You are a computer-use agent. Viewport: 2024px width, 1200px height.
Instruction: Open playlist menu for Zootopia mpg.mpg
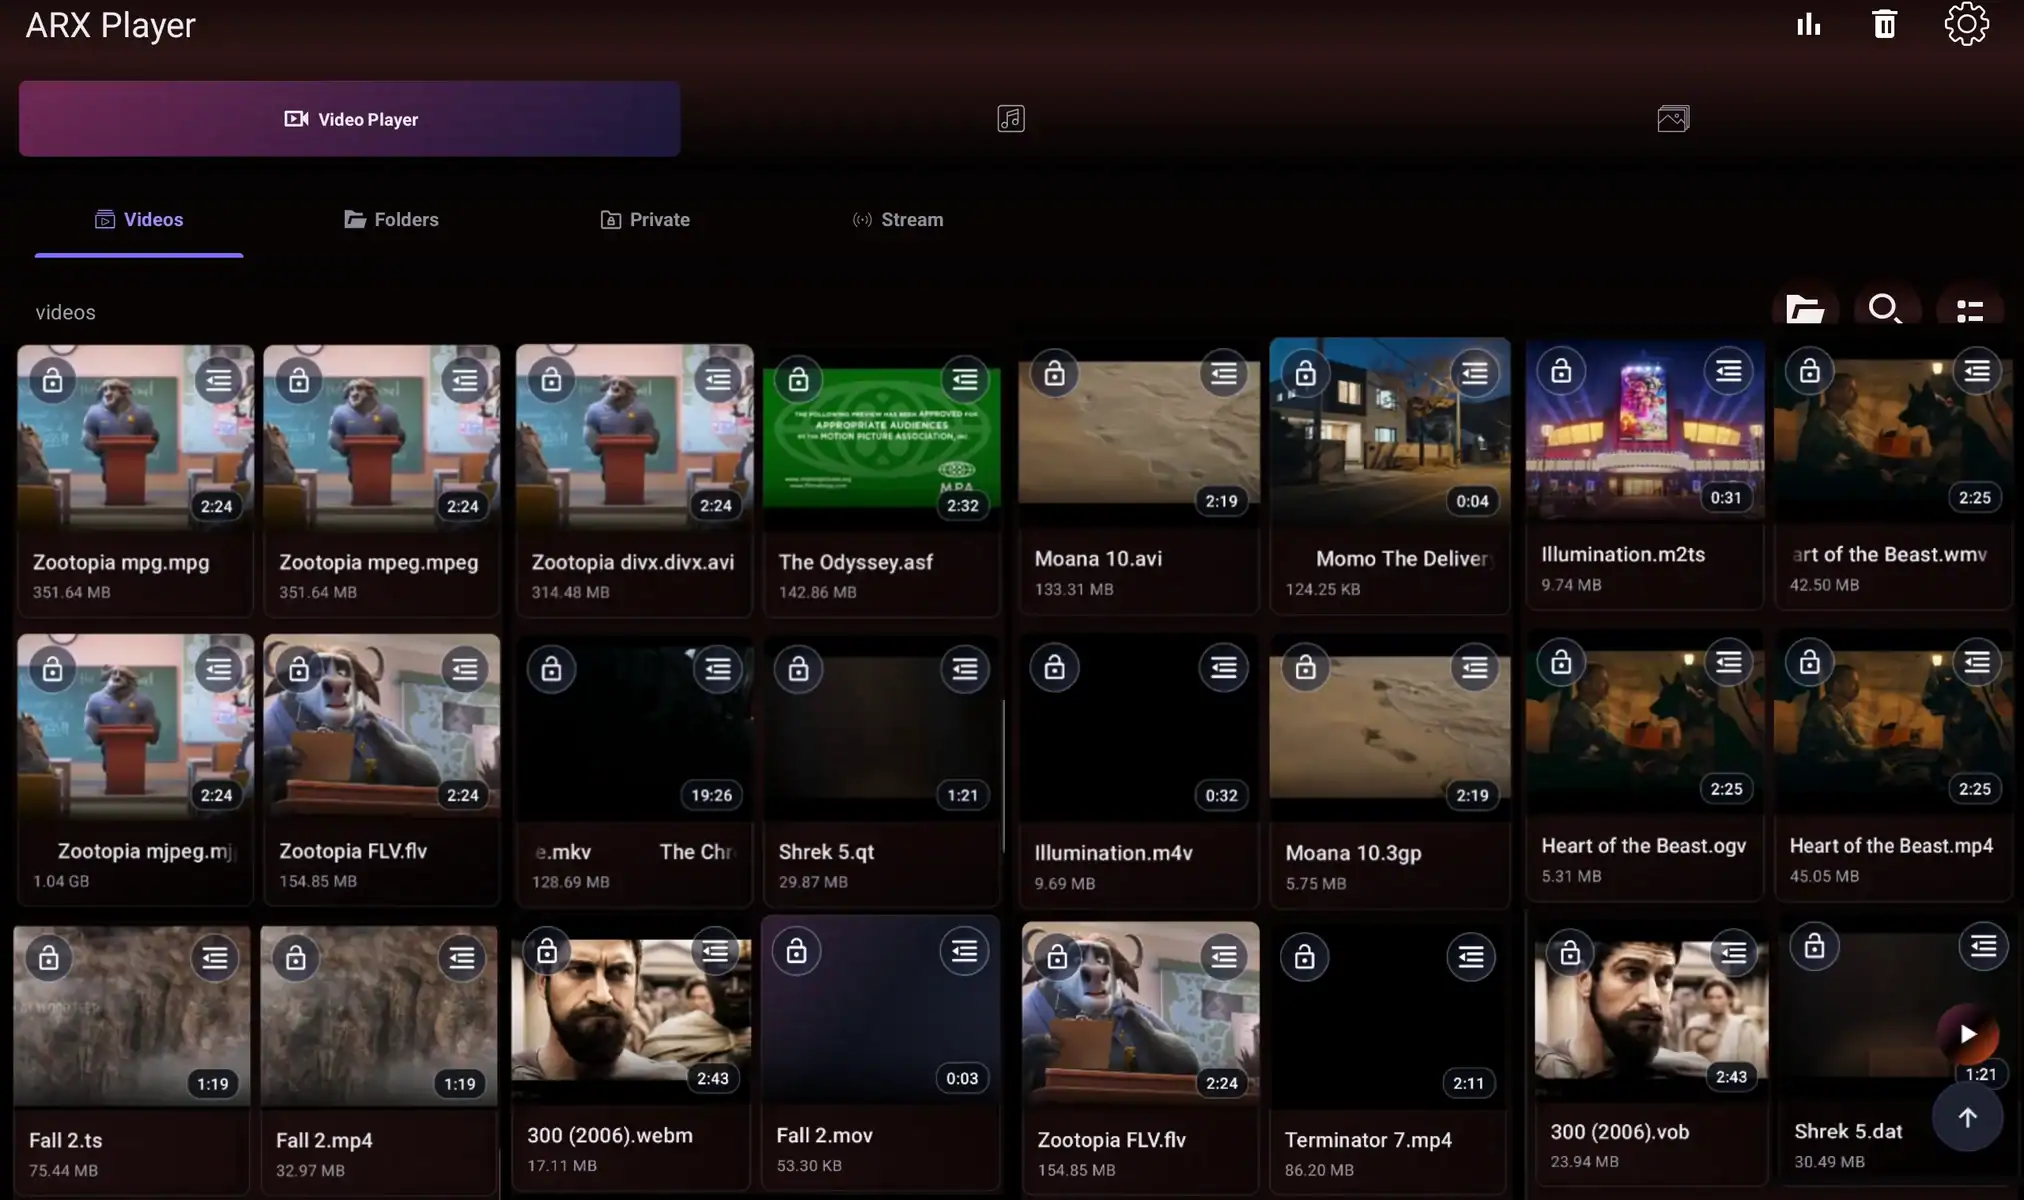[218, 380]
